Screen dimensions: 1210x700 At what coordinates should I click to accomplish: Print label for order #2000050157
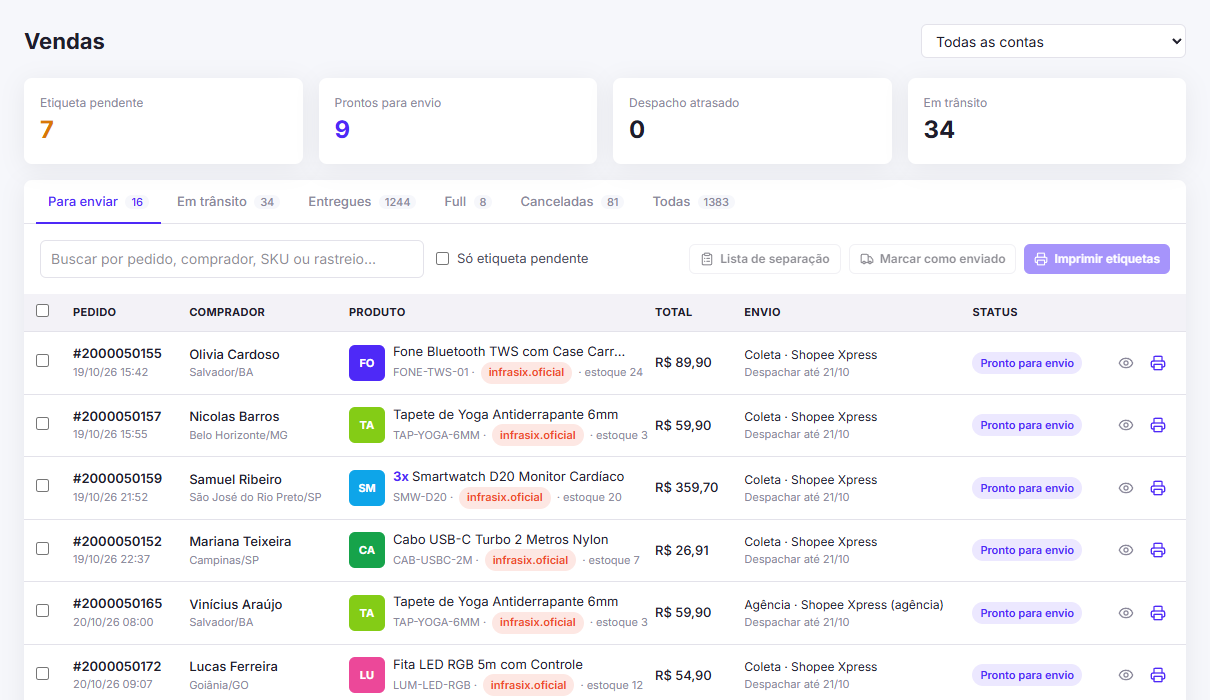pyautogui.click(x=1158, y=425)
